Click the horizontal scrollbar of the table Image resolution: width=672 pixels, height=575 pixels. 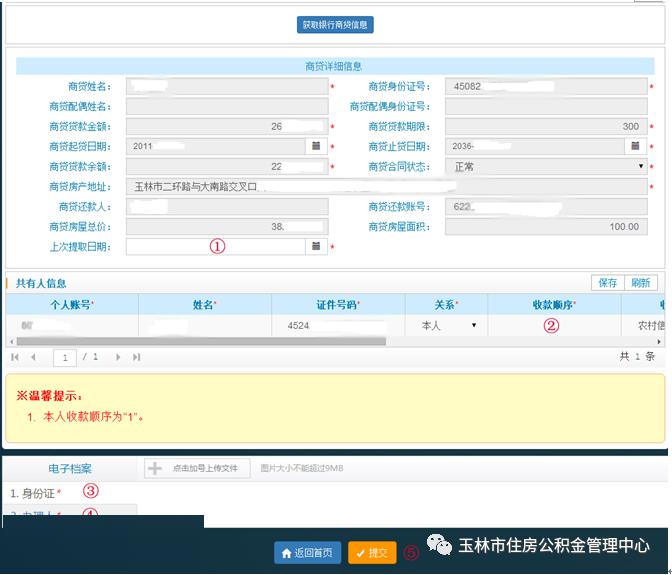coord(201,341)
